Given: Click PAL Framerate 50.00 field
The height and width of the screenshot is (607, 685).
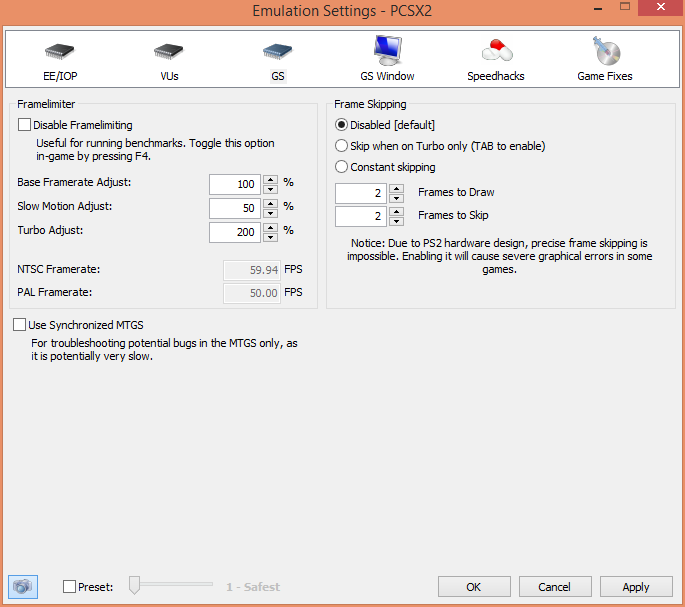Looking at the screenshot, I should coord(252,293).
